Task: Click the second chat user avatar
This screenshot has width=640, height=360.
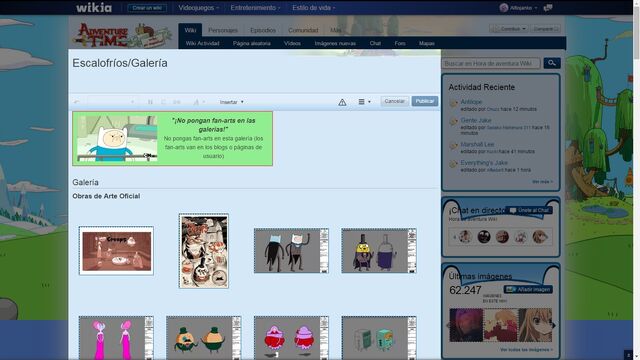Action: 484,236
